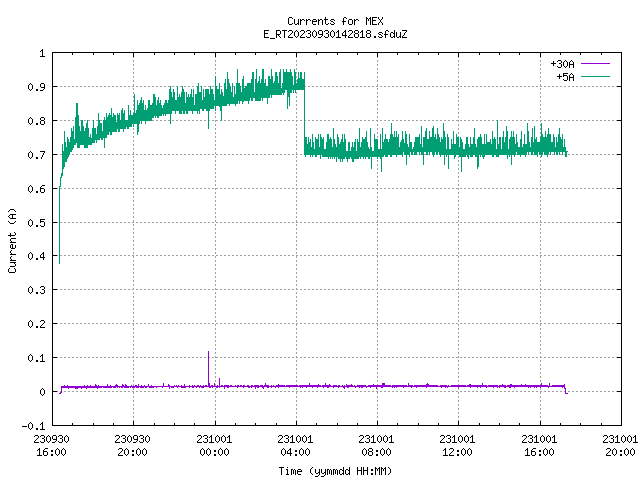Click the 'Time (yymmdd HH:MM)' x-axis label

coord(335,471)
